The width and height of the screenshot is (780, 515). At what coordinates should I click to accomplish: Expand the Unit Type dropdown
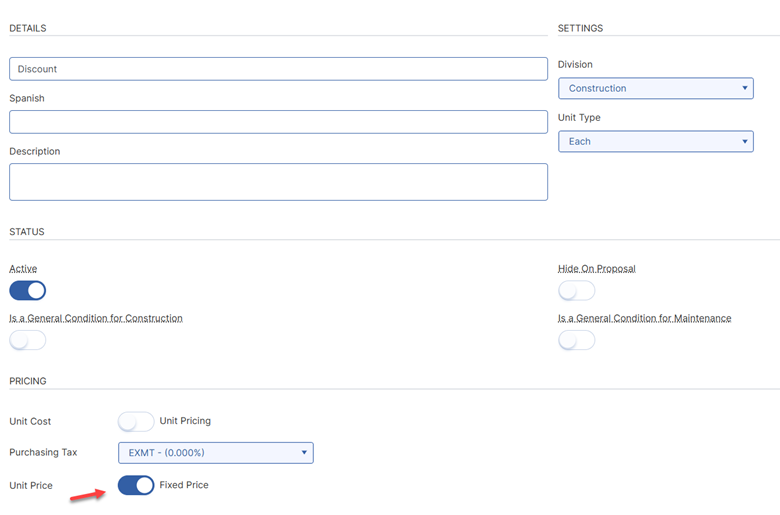(655, 141)
